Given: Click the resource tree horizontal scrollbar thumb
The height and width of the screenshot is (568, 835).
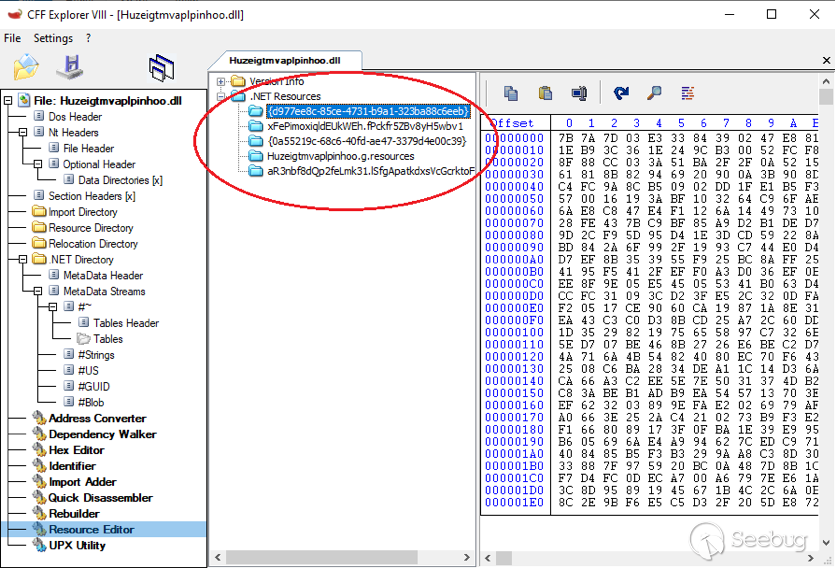Looking at the screenshot, I should click(x=322, y=557).
